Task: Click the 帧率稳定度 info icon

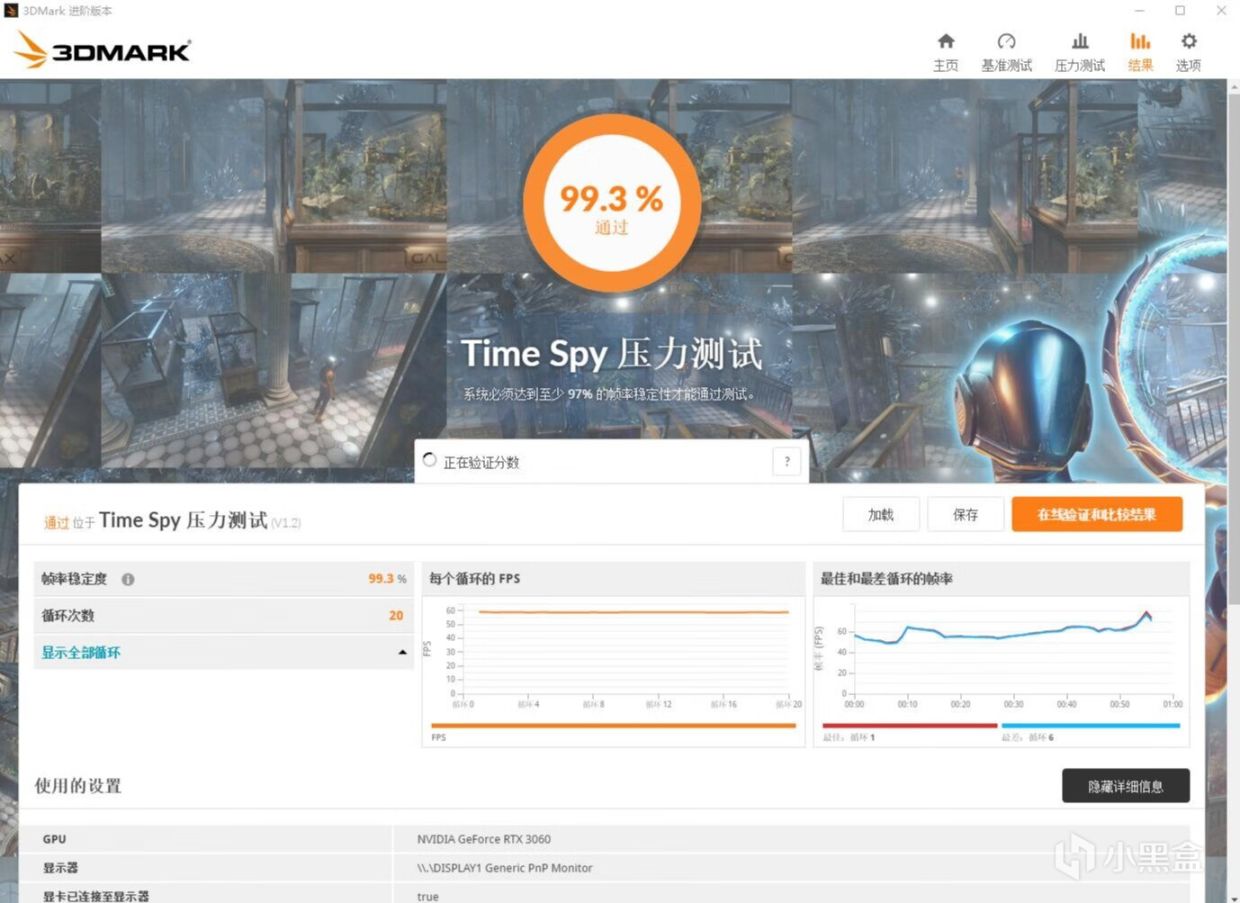Action: (128, 579)
